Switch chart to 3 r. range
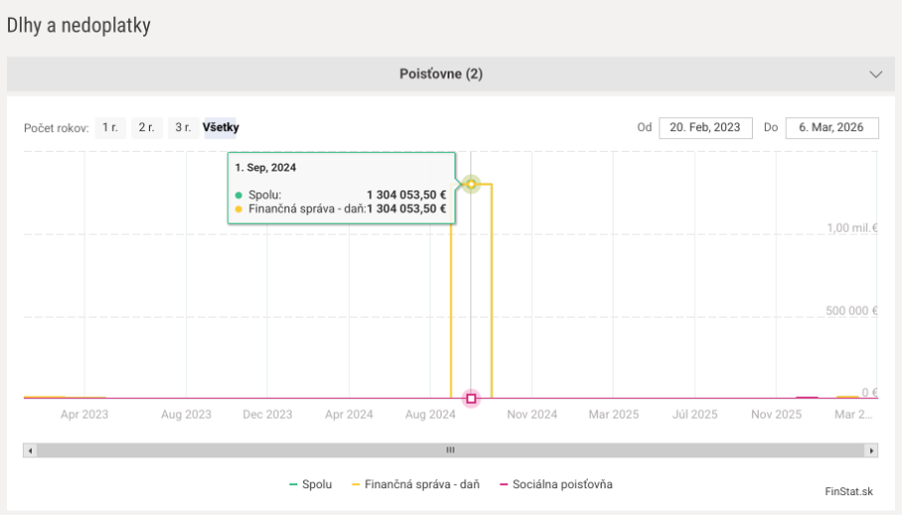Viewport: 904px width, 516px height. click(x=182, y=128)
